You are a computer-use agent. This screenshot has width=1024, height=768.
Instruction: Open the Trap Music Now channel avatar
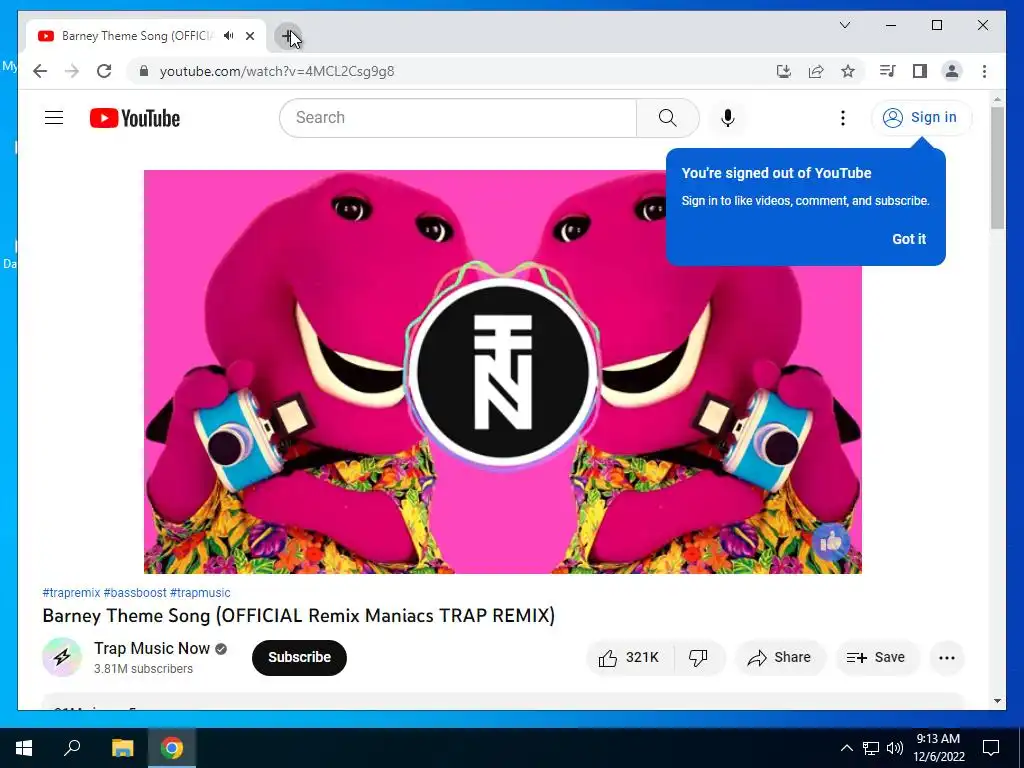point(62,657)
